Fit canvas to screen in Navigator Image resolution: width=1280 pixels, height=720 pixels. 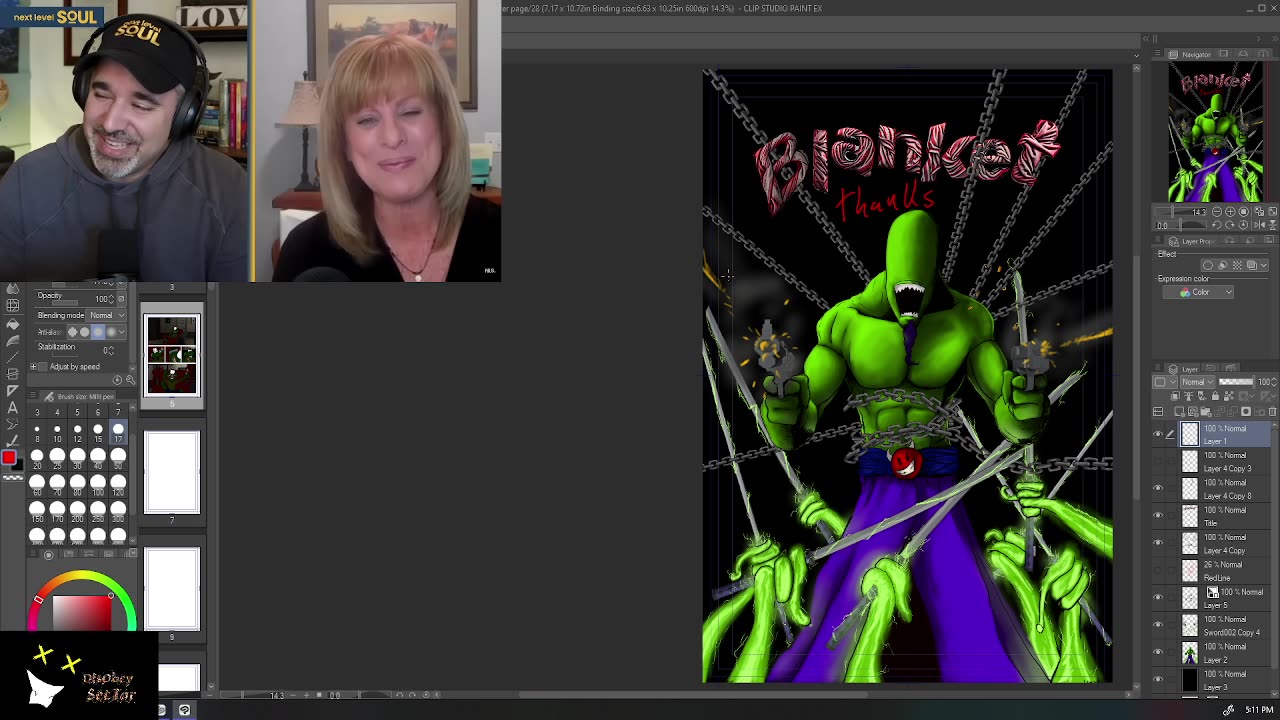point(1273,212)
